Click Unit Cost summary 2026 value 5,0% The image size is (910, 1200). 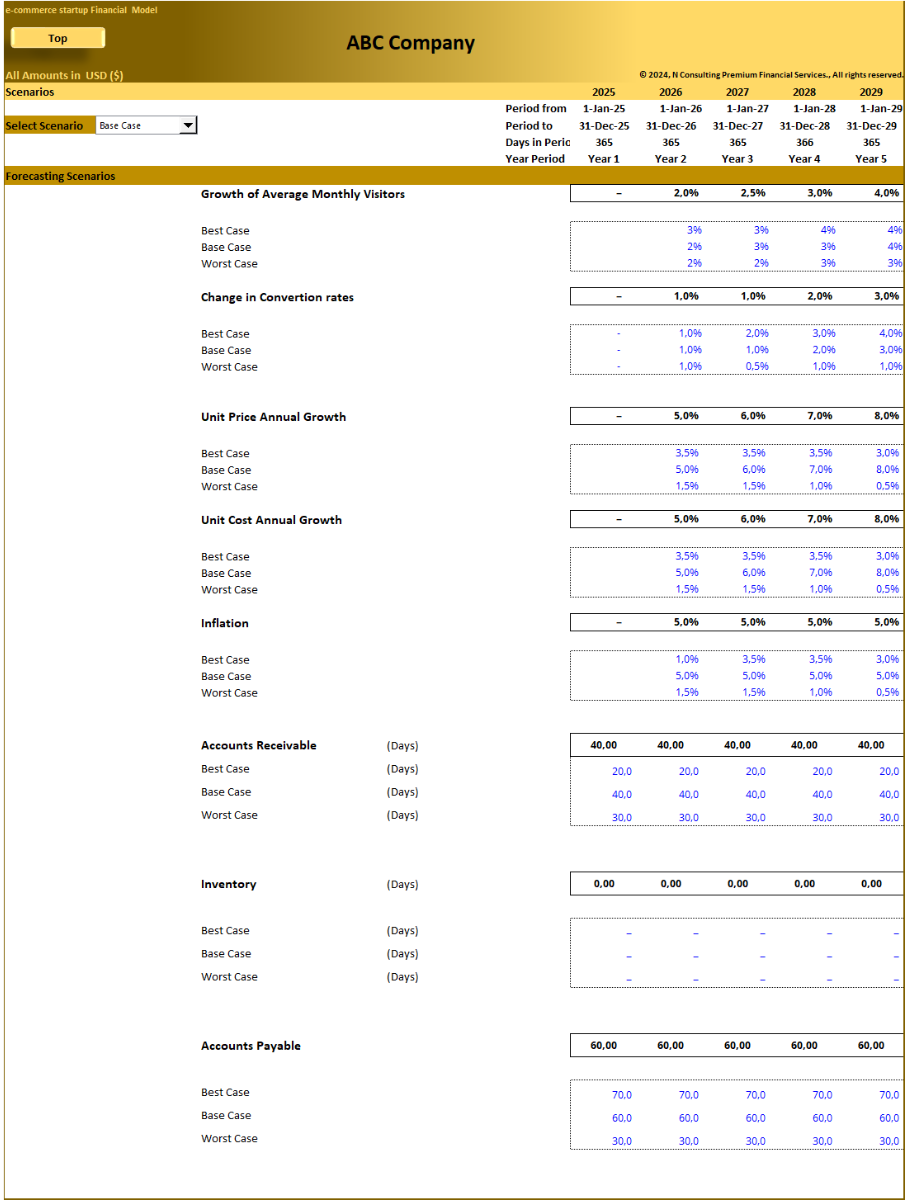[686, 520]
